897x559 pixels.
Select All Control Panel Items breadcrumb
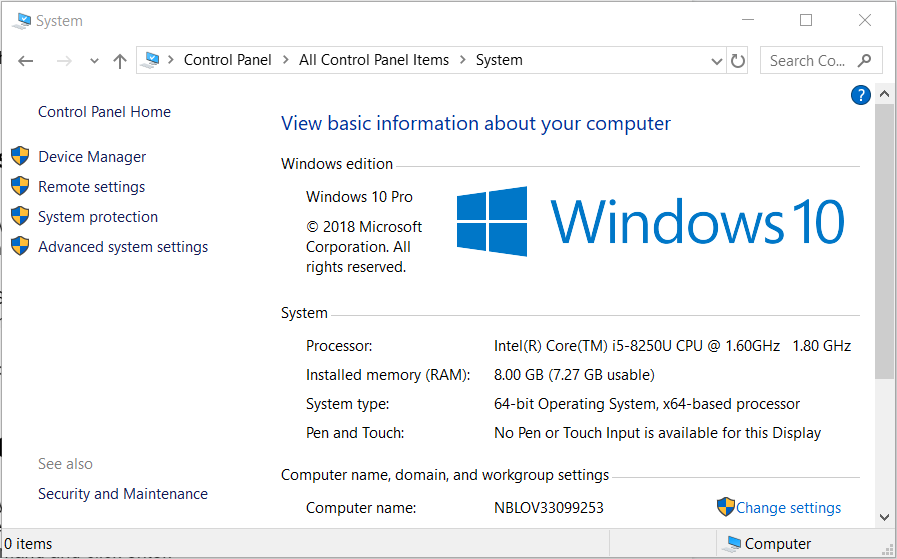[373, 60]
